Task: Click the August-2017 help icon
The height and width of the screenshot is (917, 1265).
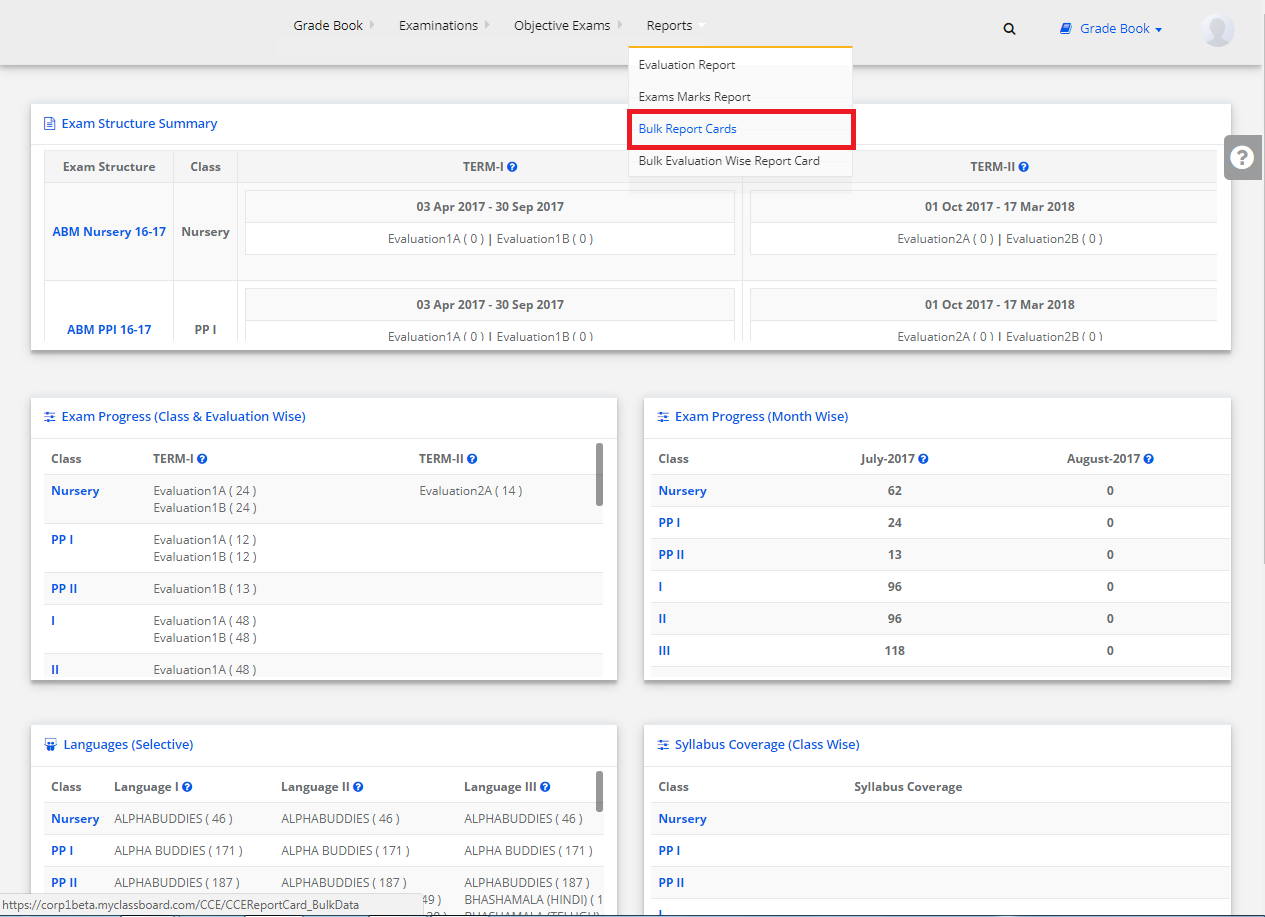Action: pyautogui.click(x=1148, y=459)
